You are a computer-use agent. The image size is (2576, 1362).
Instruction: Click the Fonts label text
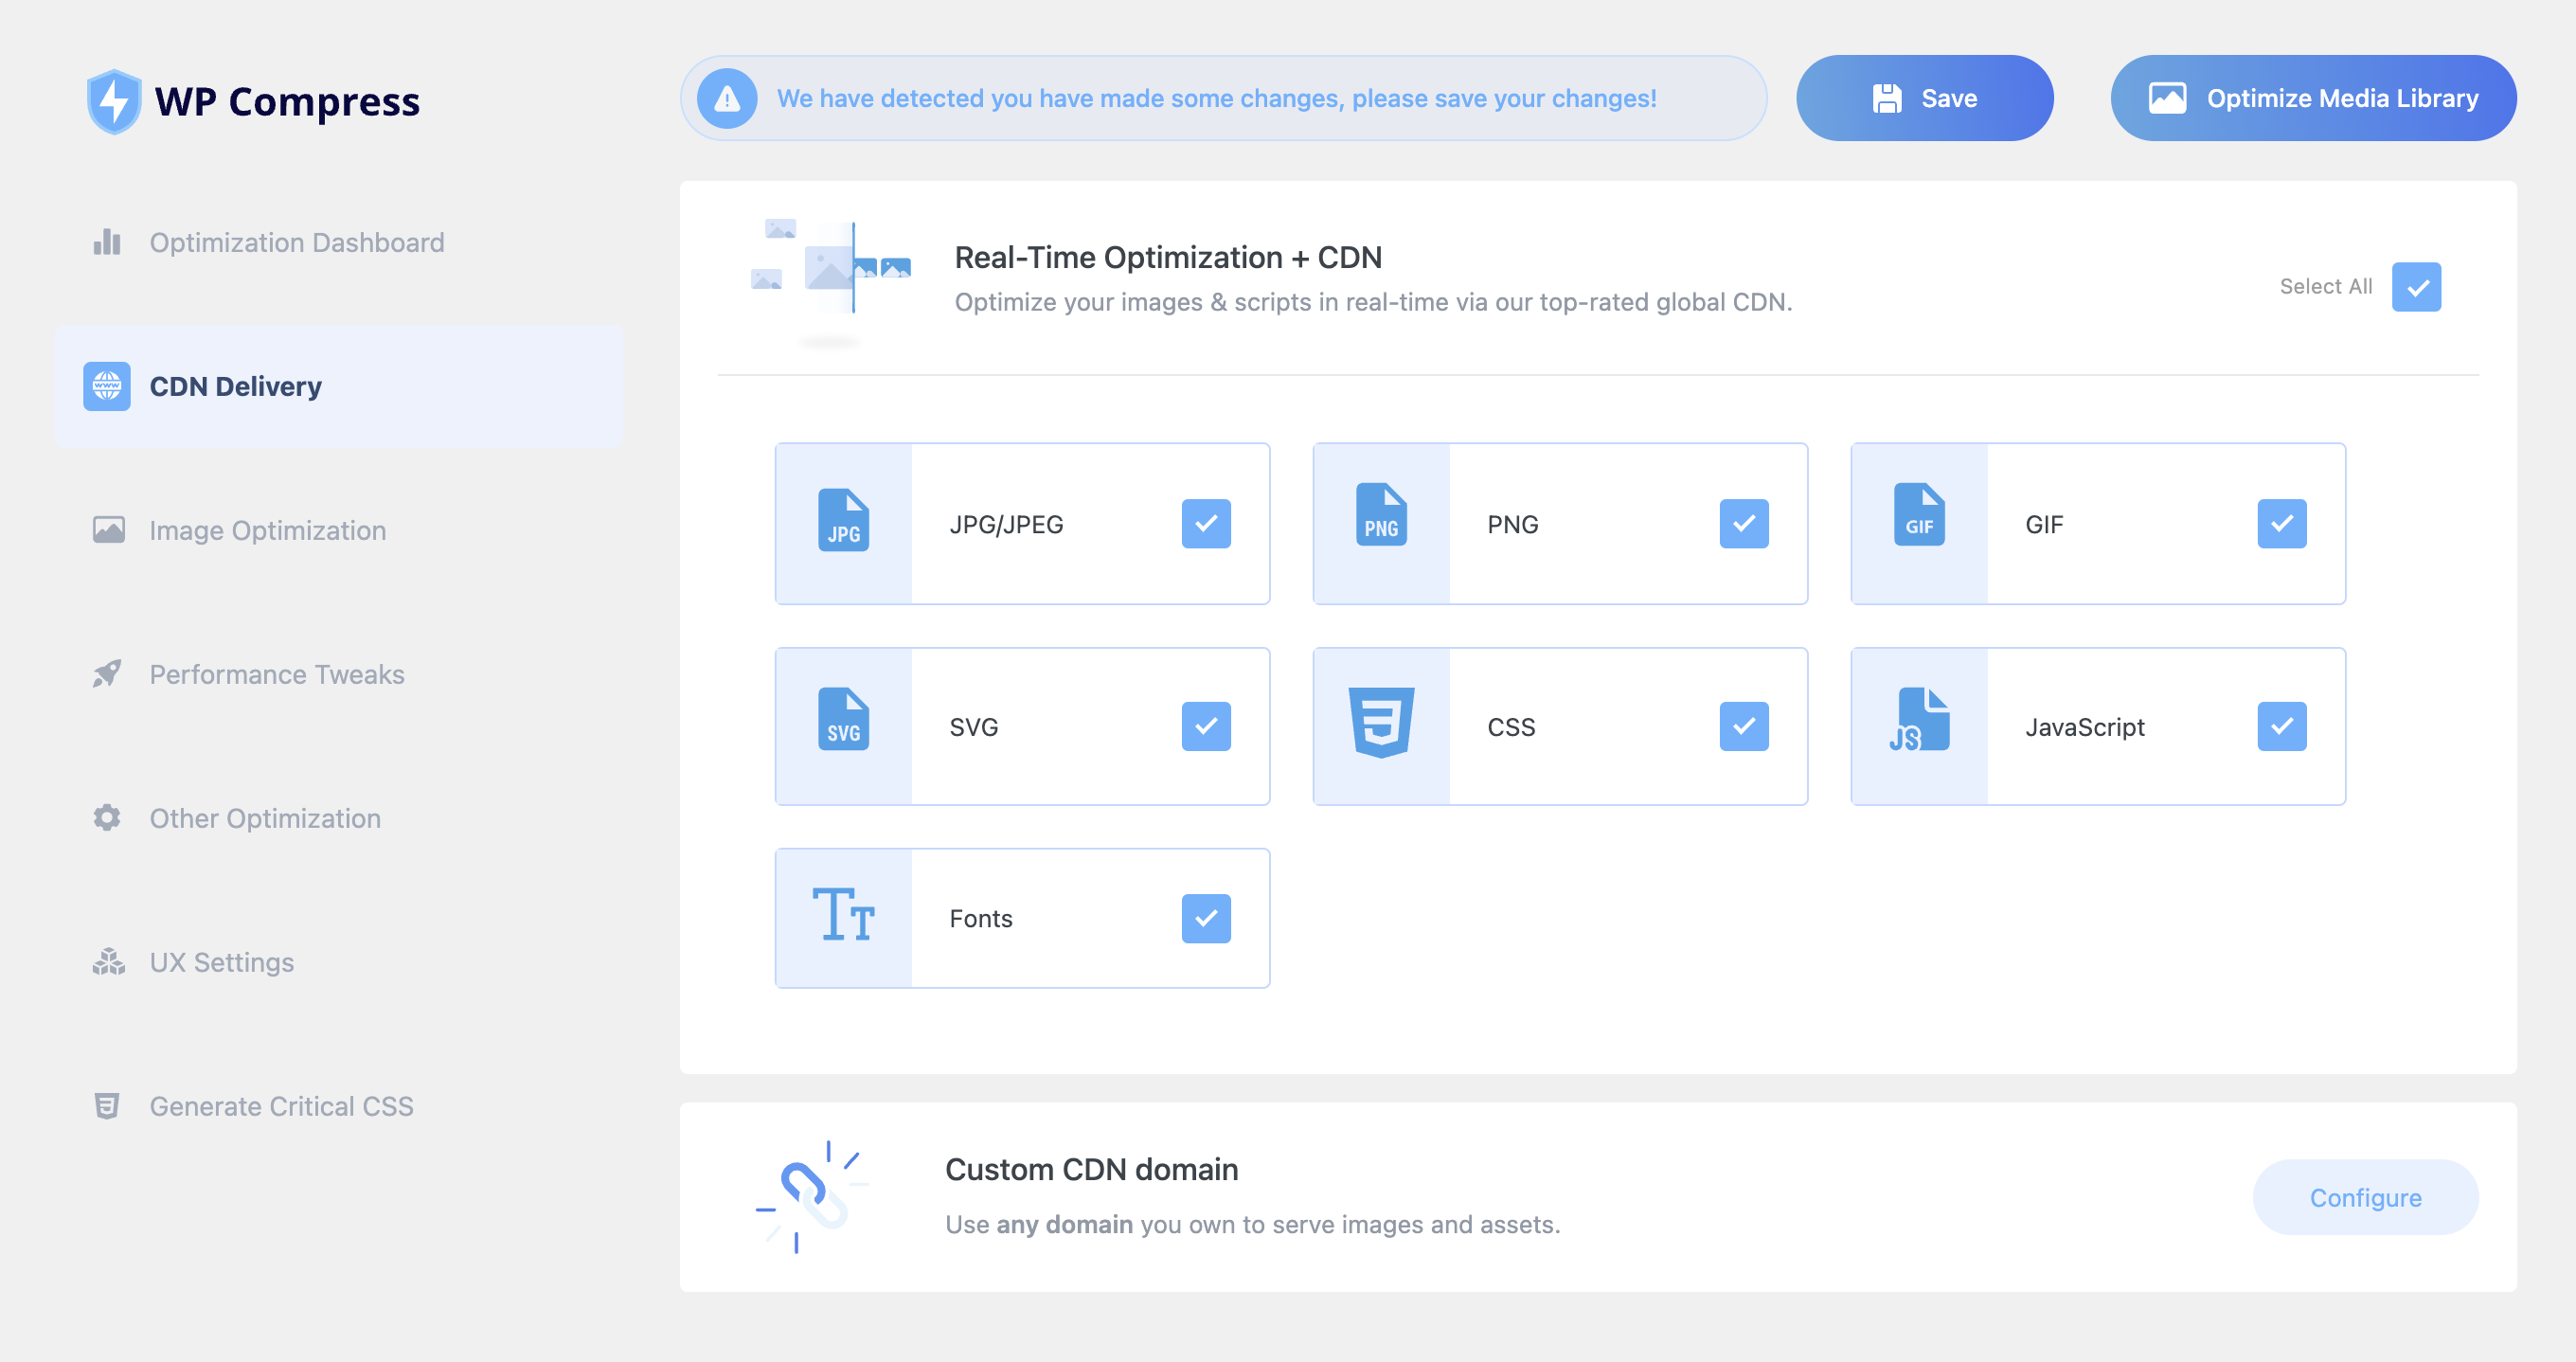[981, 918]
